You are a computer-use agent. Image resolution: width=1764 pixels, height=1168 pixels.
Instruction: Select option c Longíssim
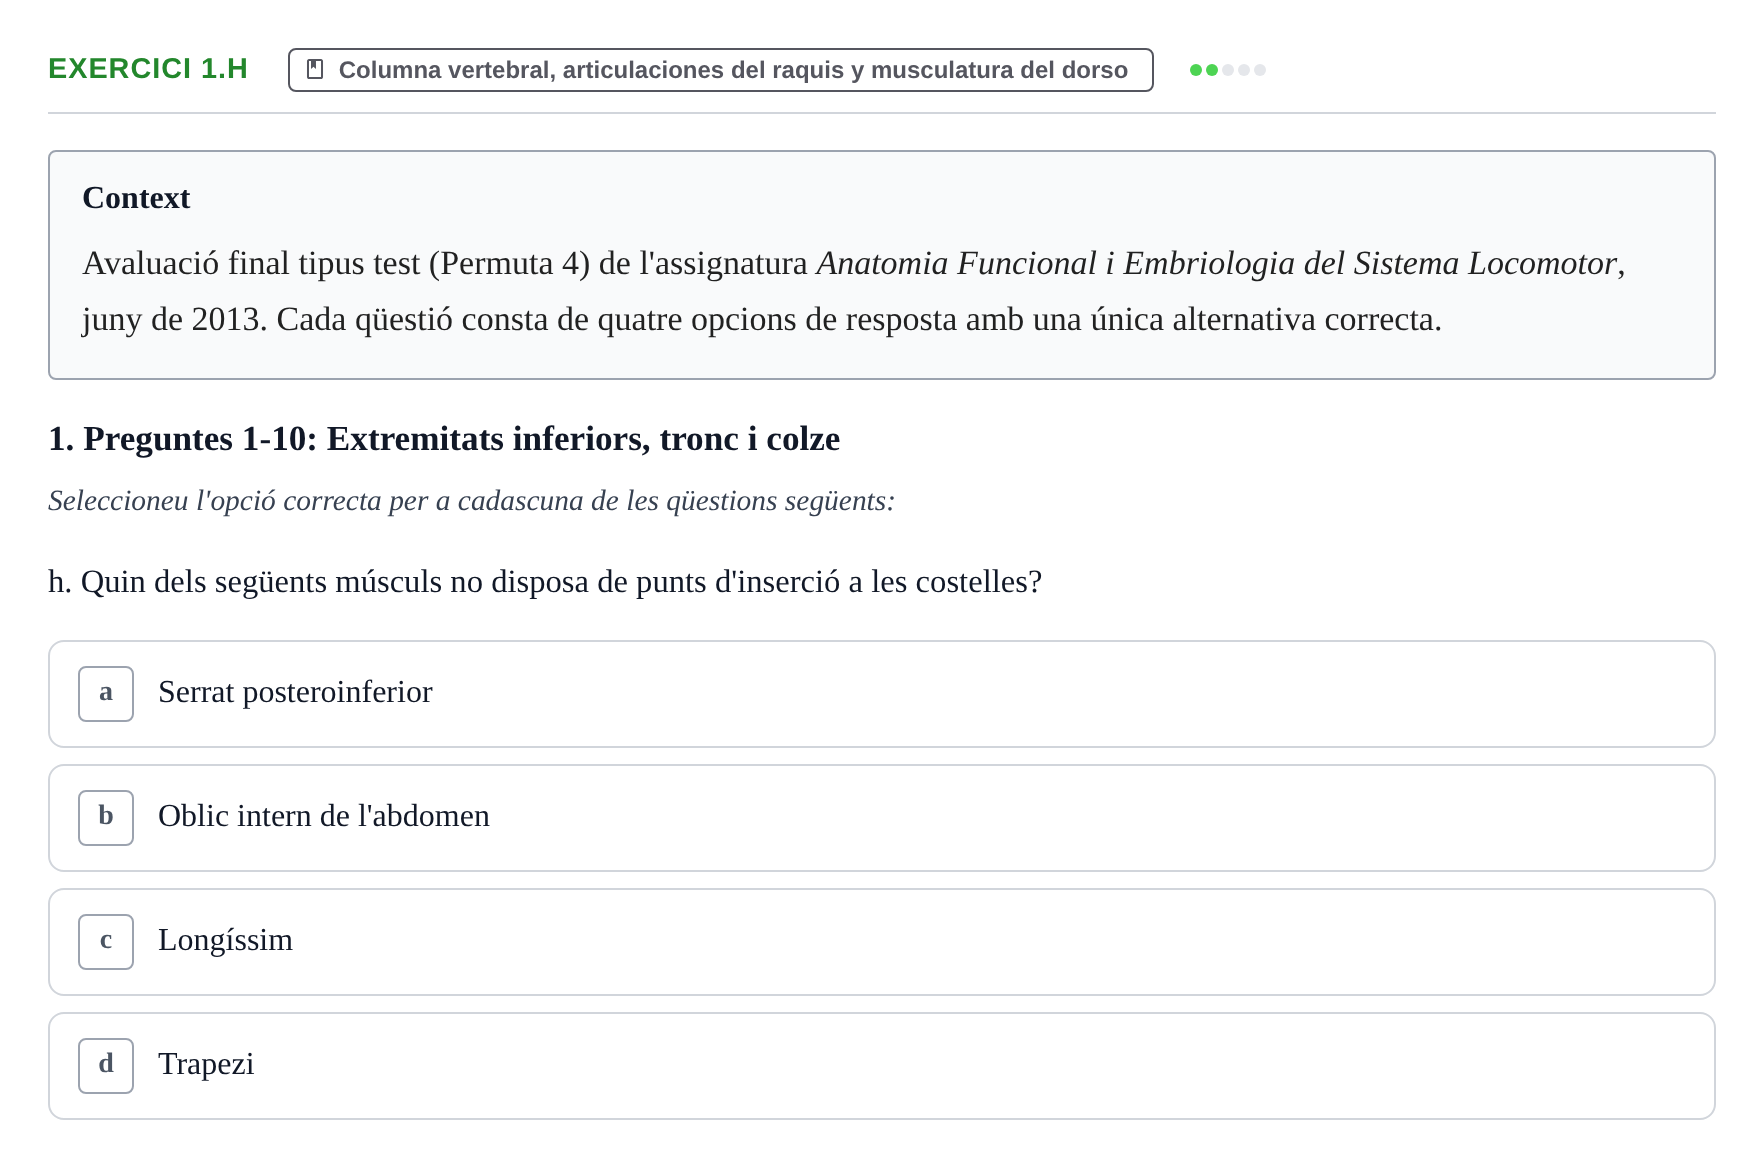click(x=881, y=942)
